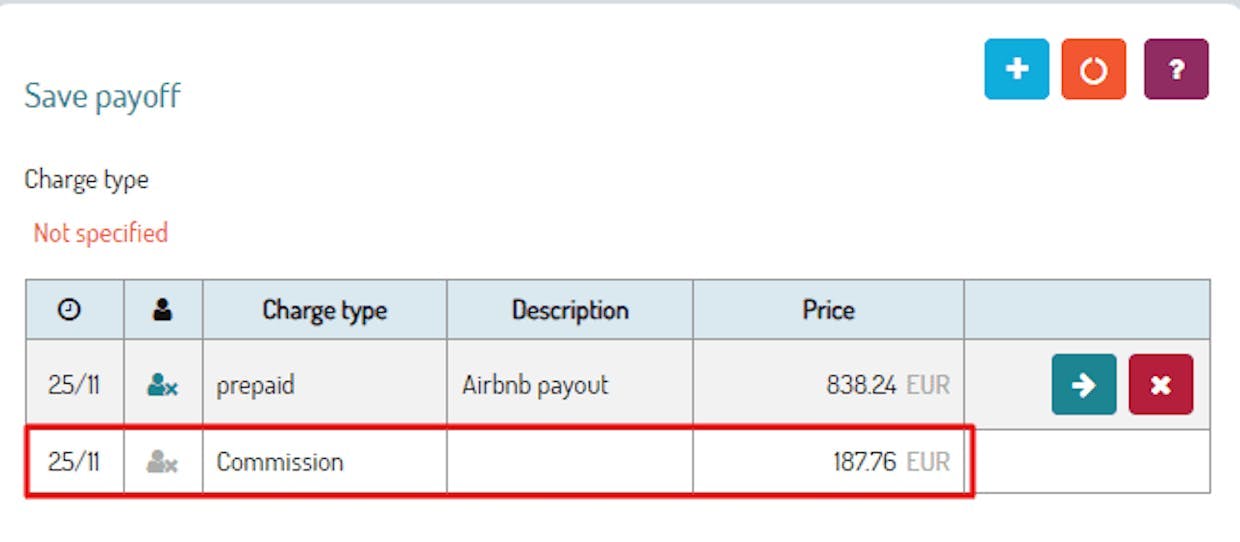Click the 25/11 date in the prepaid row
Screen dimensions: 1240x542
click(x=74, y=385)
